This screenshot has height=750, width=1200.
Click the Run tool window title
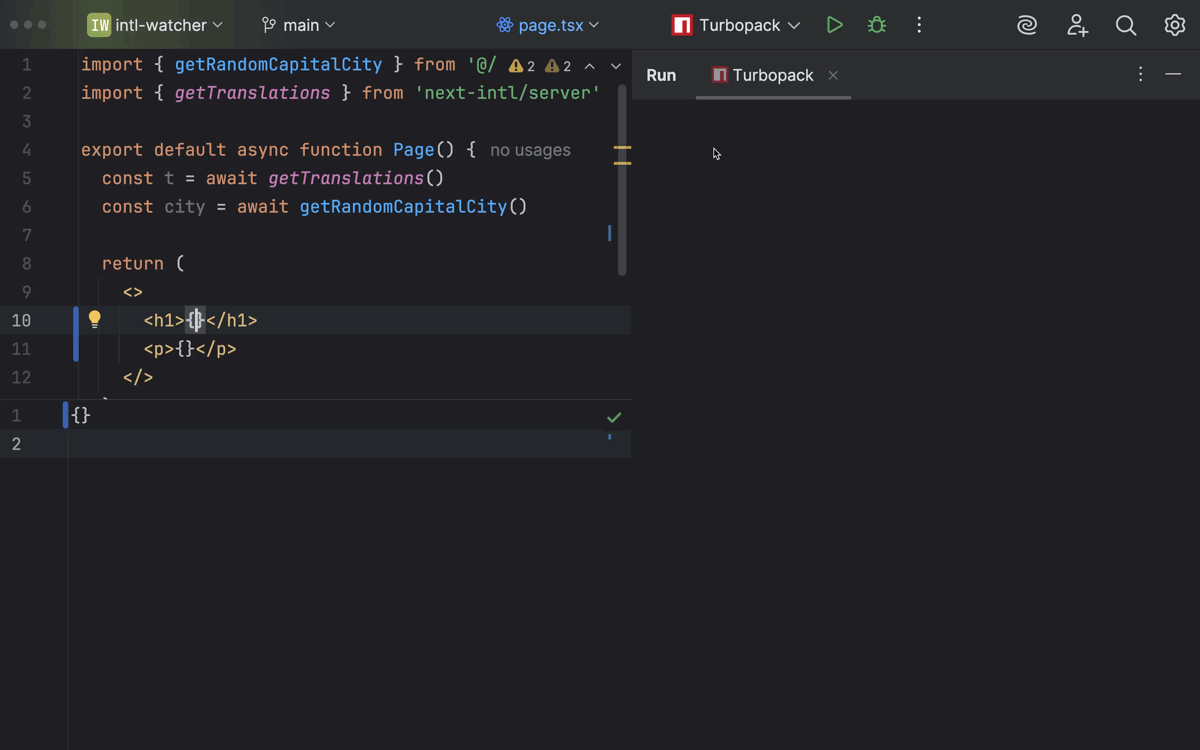coord(661,75)
